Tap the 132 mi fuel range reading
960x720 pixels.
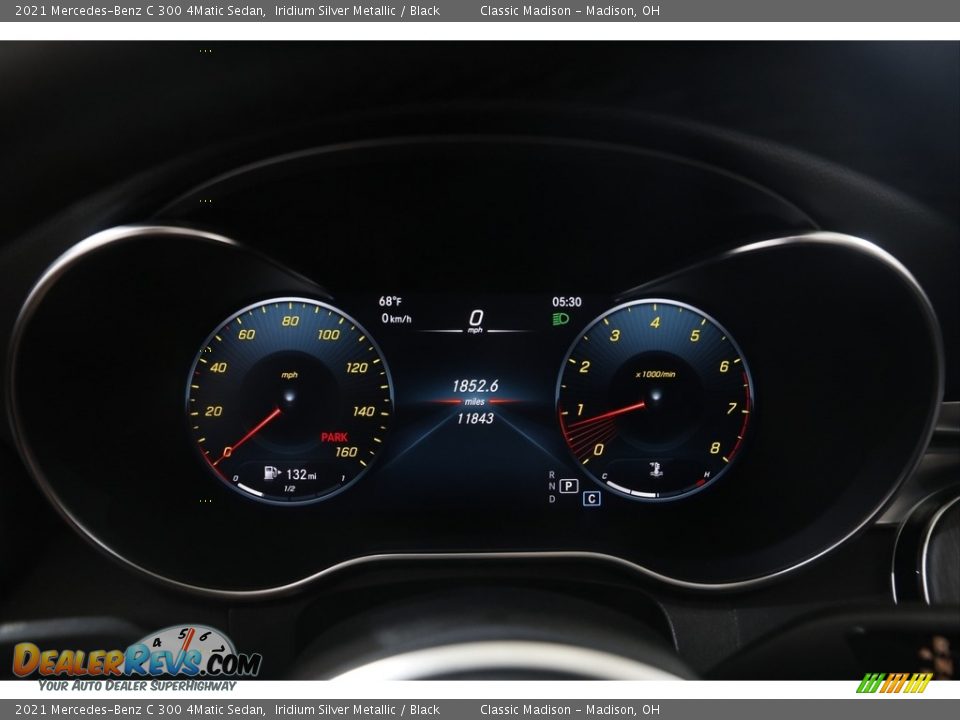pos(301,474)
